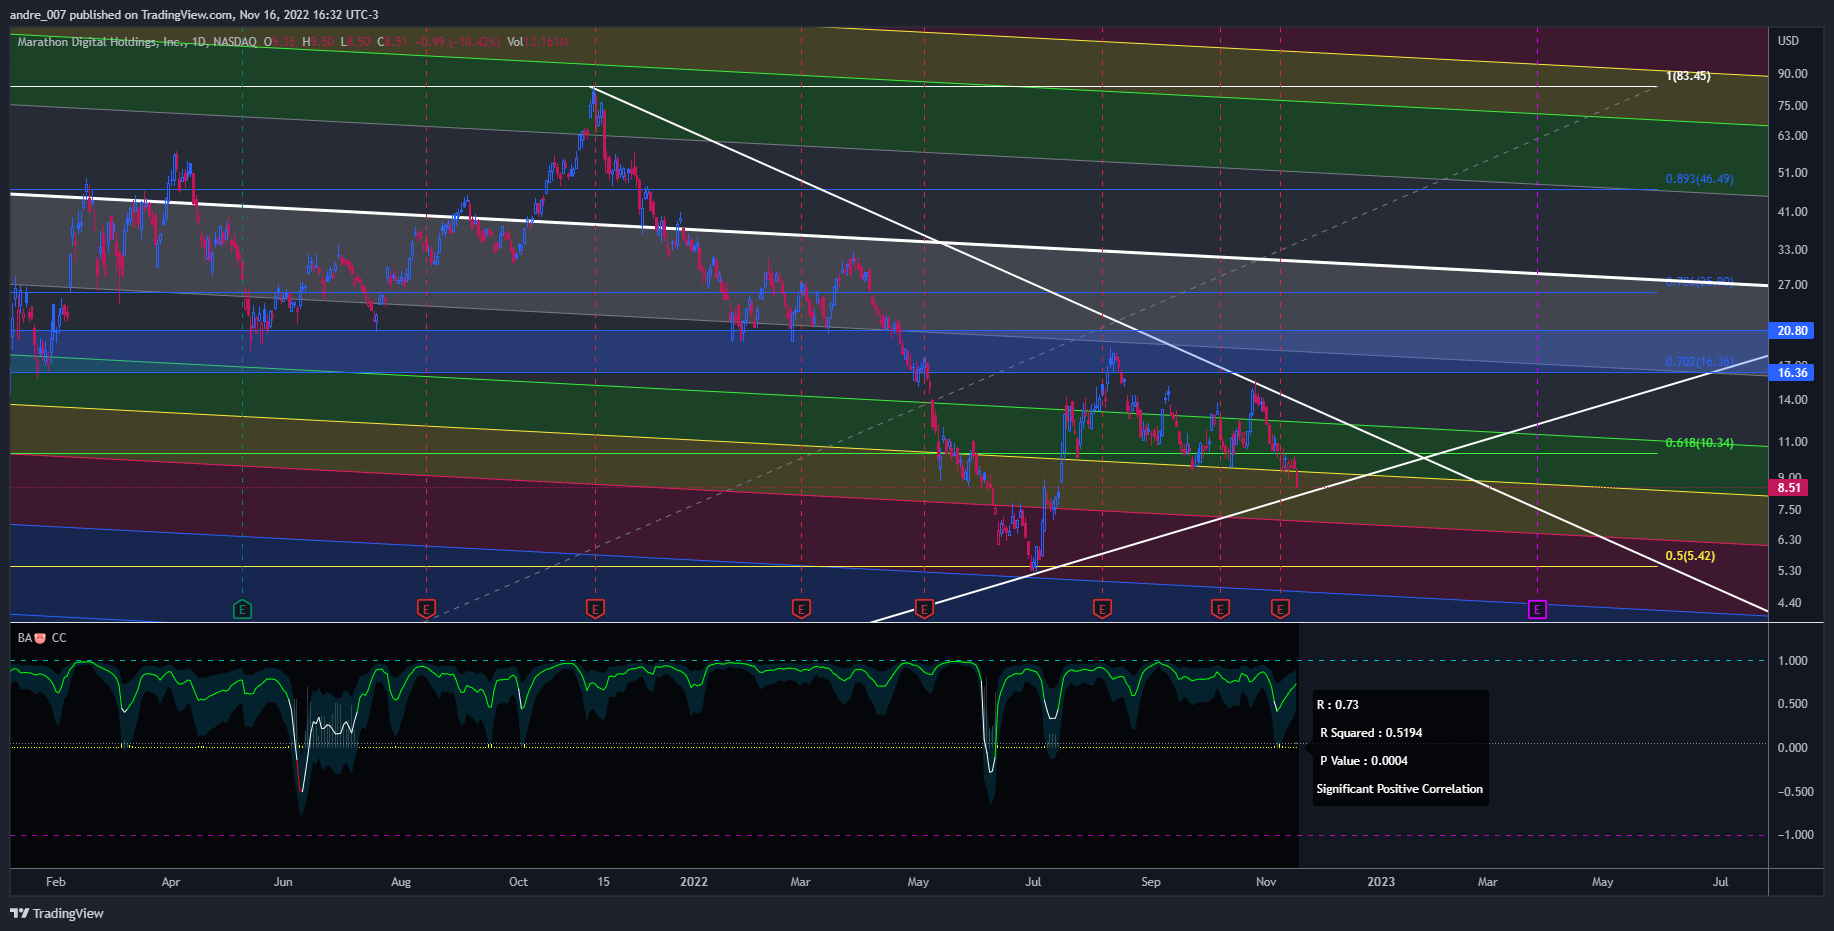Click the TradingView logo in the footer
The width and height of the screenshot is (1834, 931).
tap(57, 913)
